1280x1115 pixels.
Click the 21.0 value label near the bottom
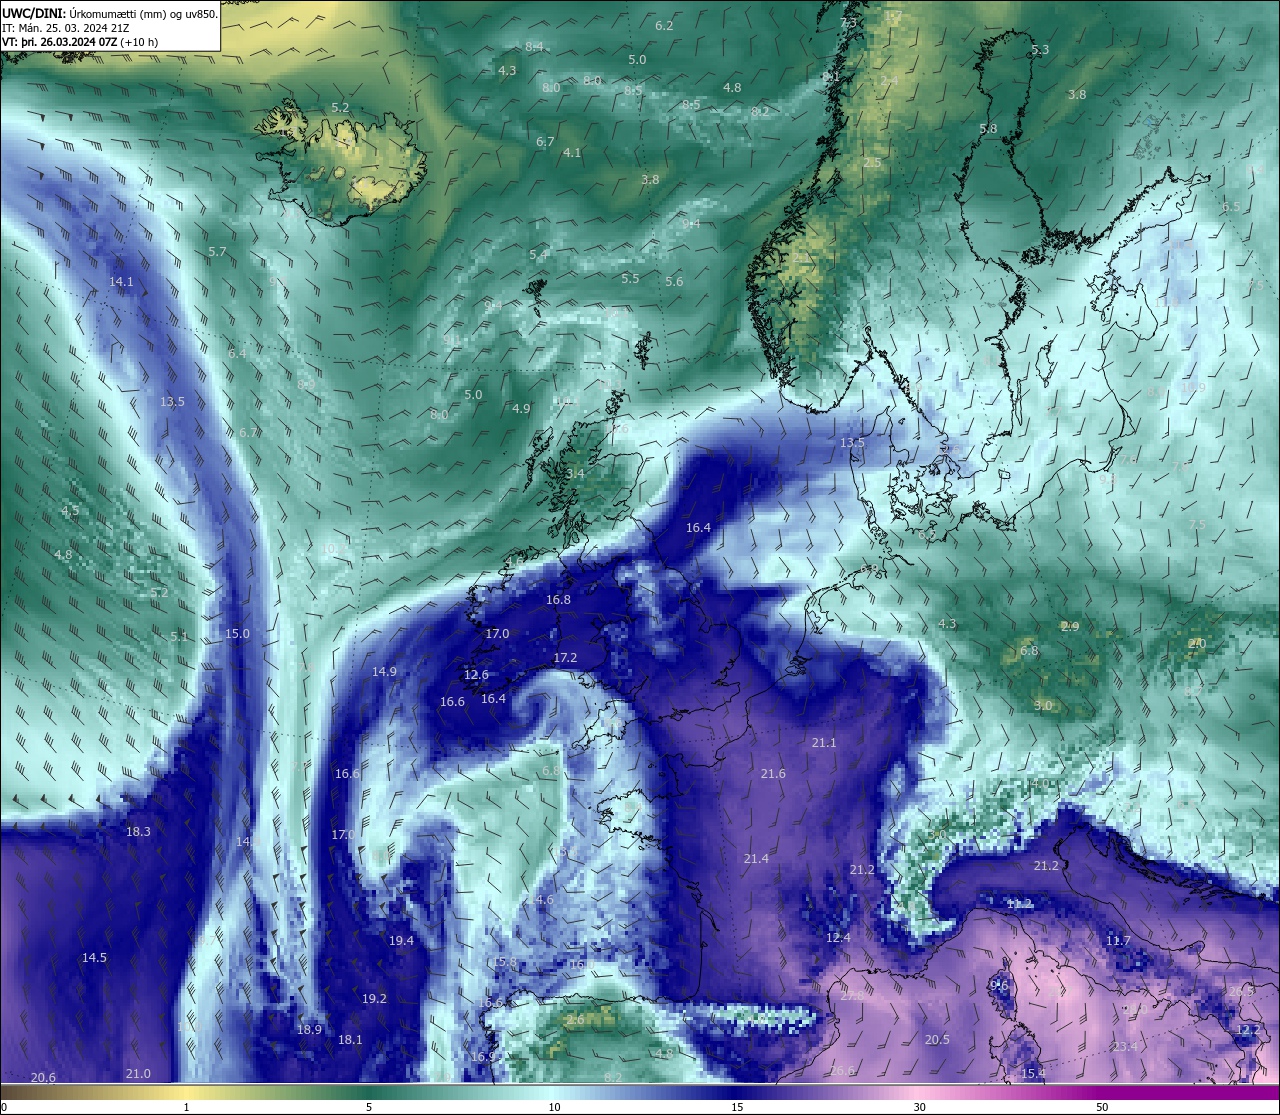138,1074
